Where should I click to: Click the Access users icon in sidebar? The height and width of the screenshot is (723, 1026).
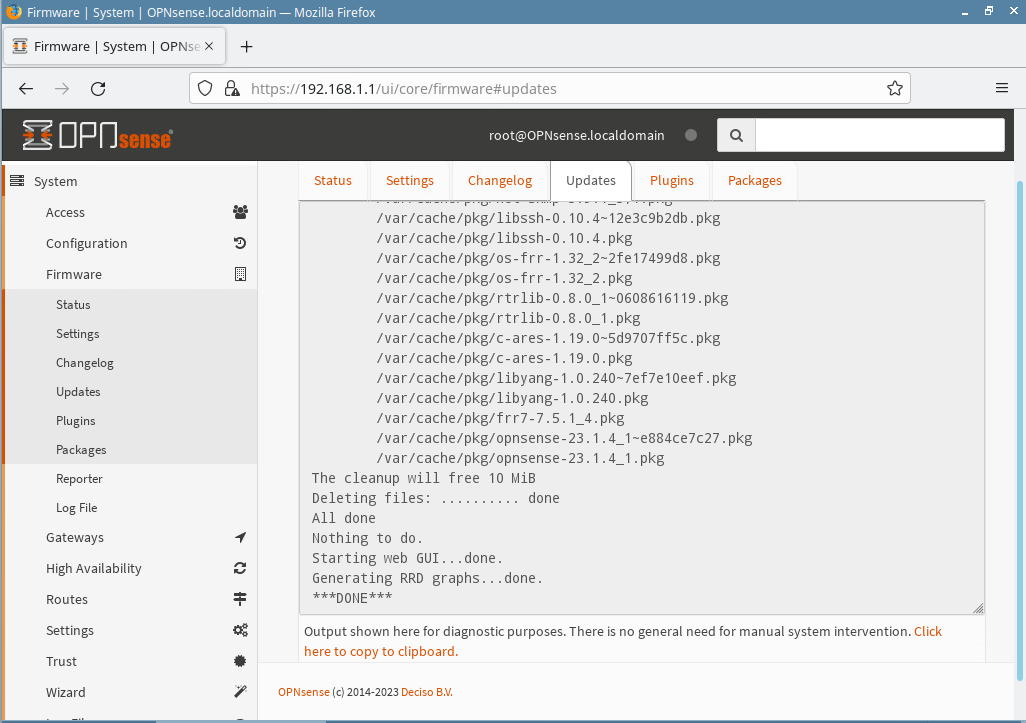(x=240, y=212)
